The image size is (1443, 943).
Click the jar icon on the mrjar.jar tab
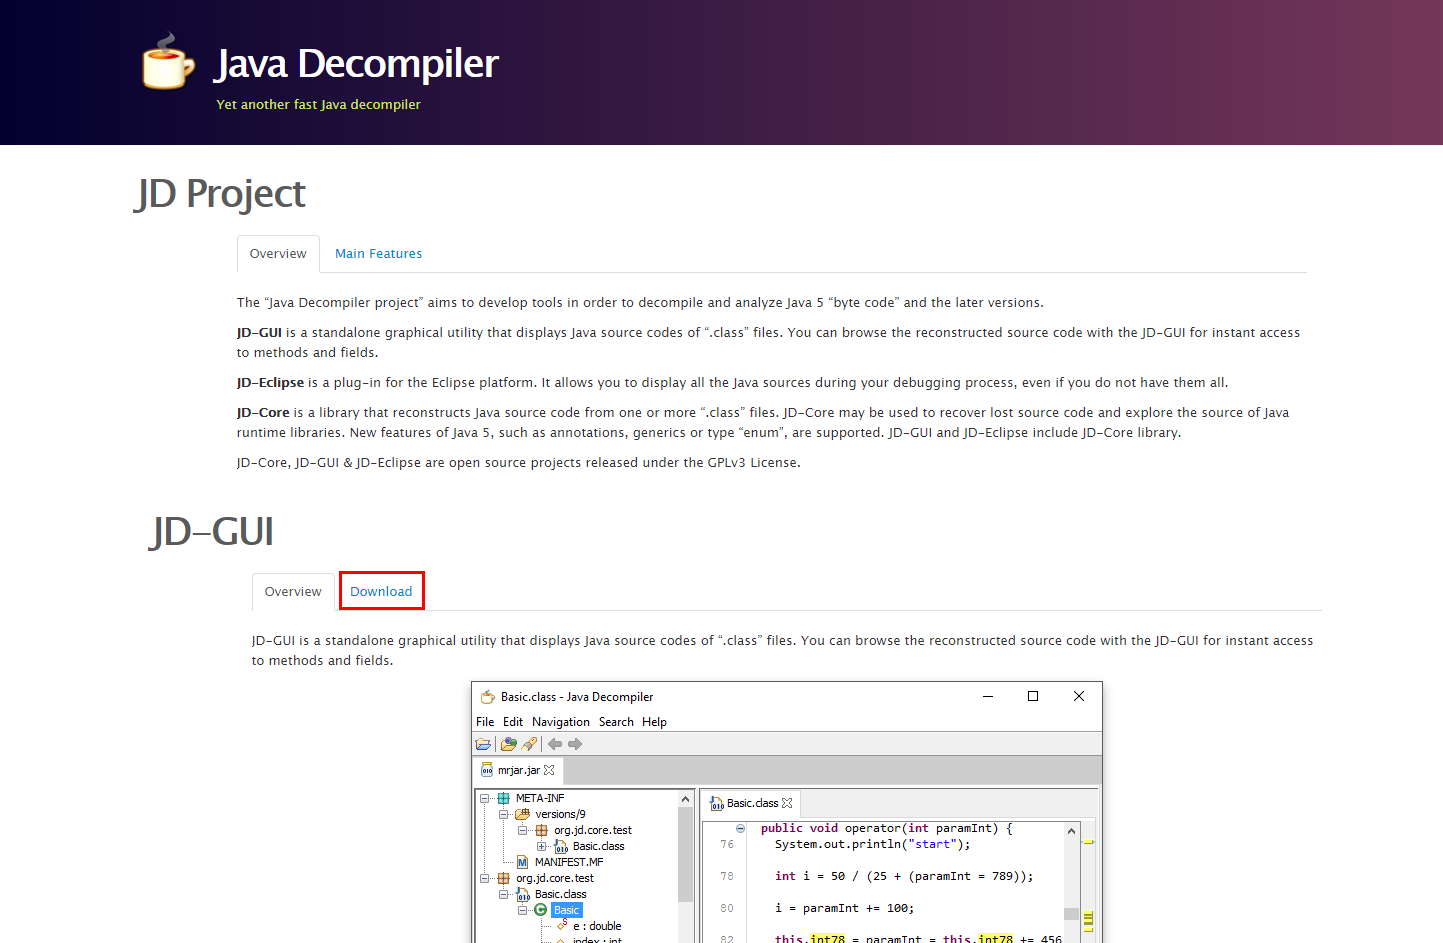pyautogui.click(x=487, y=770)
